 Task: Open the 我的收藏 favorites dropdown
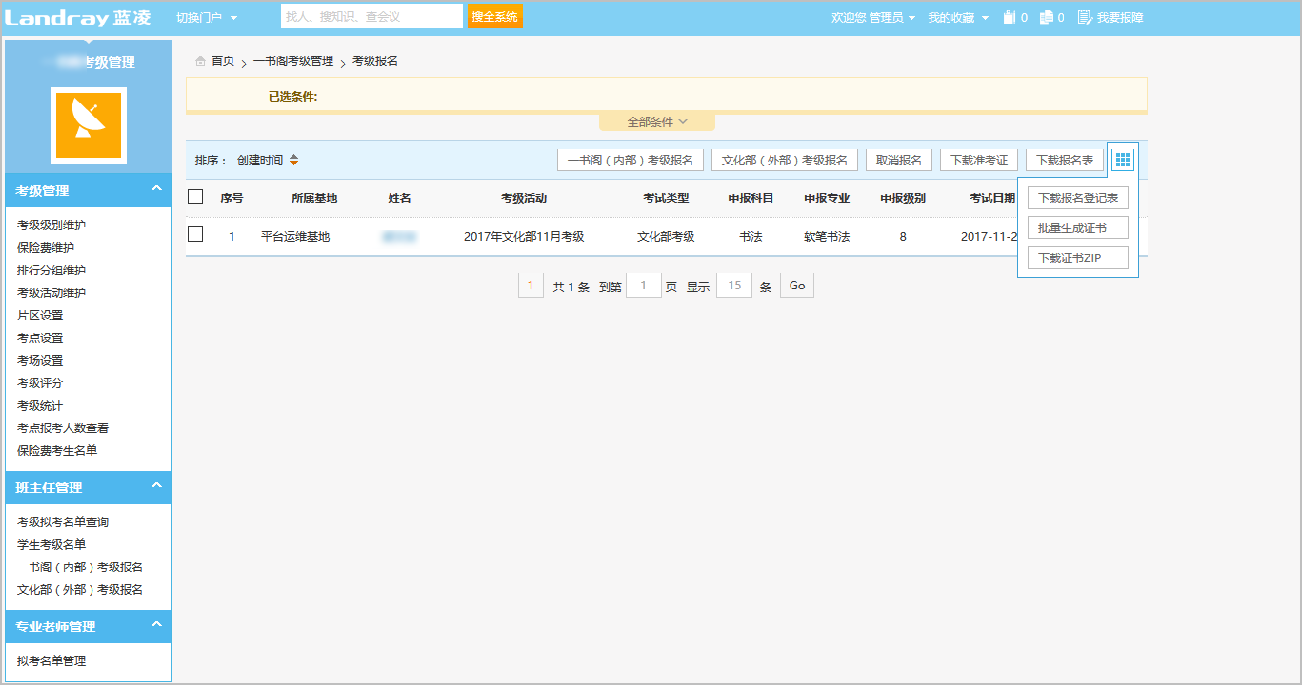point(958,17)
